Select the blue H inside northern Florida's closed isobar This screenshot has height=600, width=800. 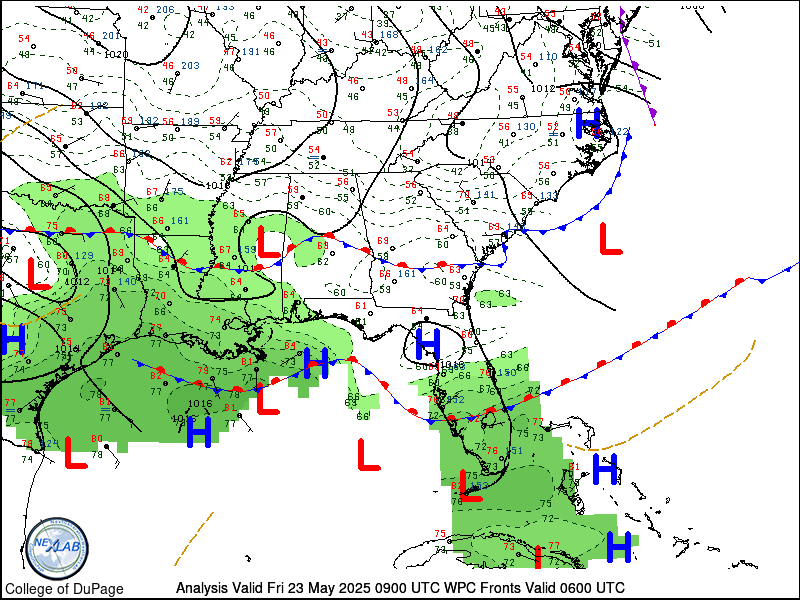pos(428,344)
